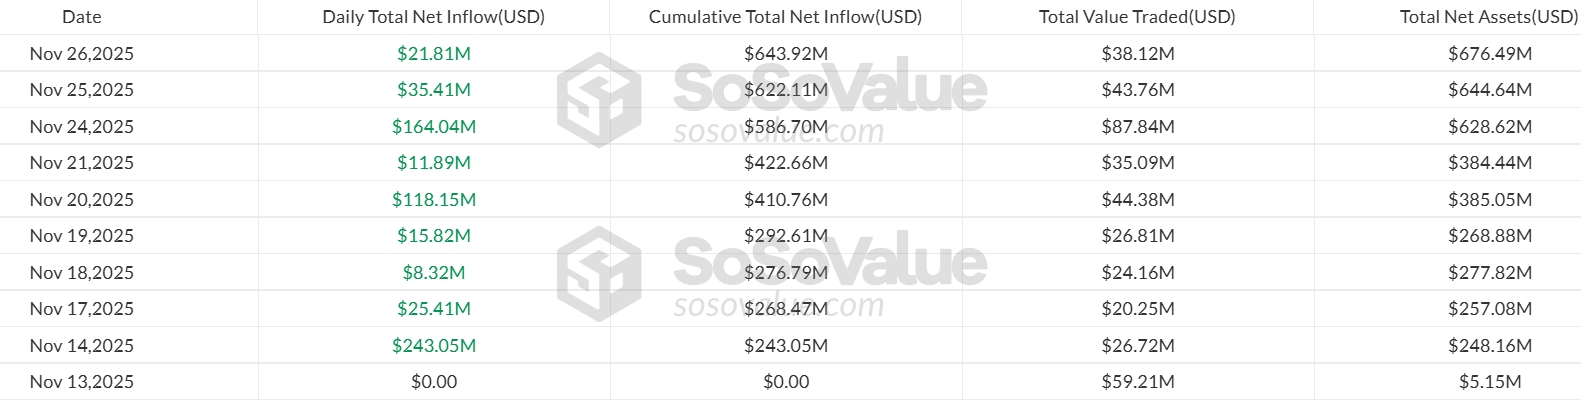The image size is (1581, 401).
Task: Select the Nov 13,2025 row date
Action: (82, 382)
